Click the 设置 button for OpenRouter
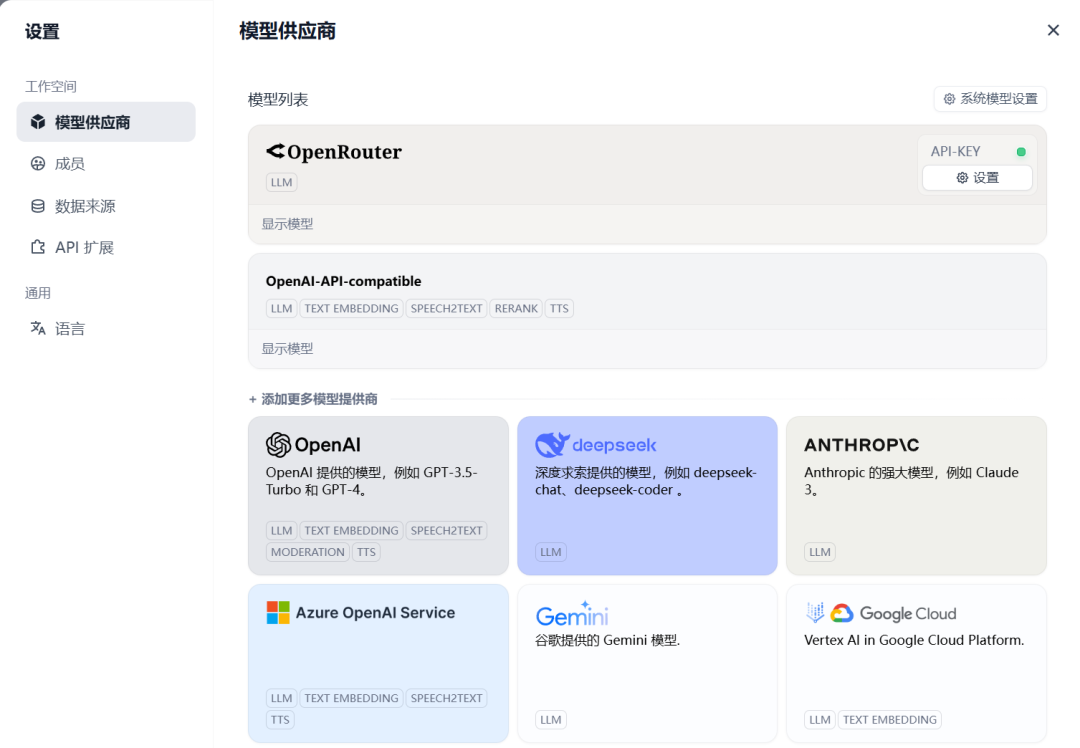The image size is (1080, 748). point(977,178)
